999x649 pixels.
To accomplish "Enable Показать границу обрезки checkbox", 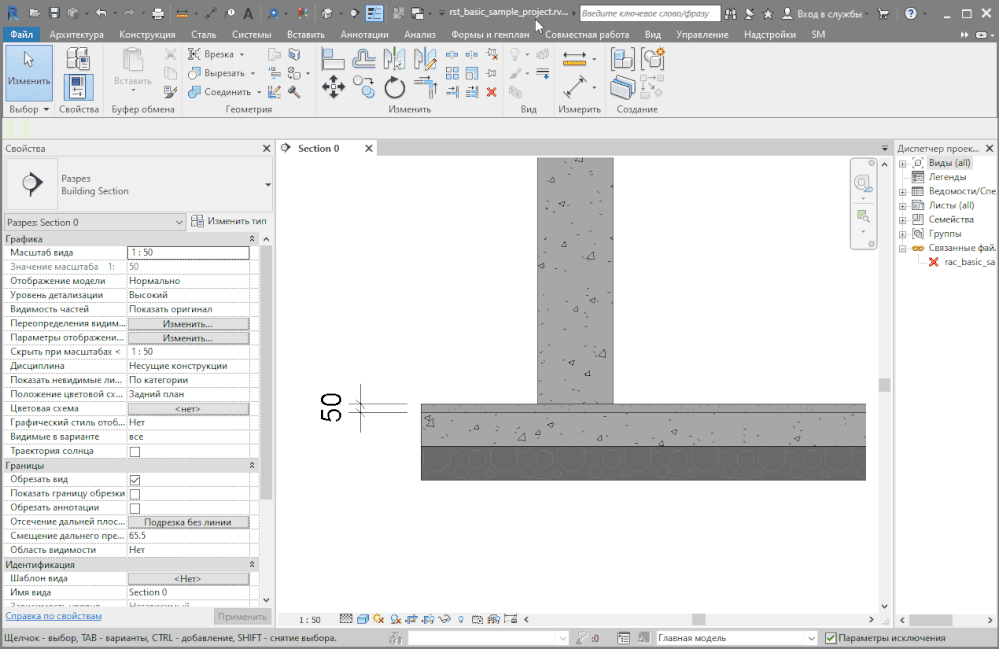I will coord(135,494).
